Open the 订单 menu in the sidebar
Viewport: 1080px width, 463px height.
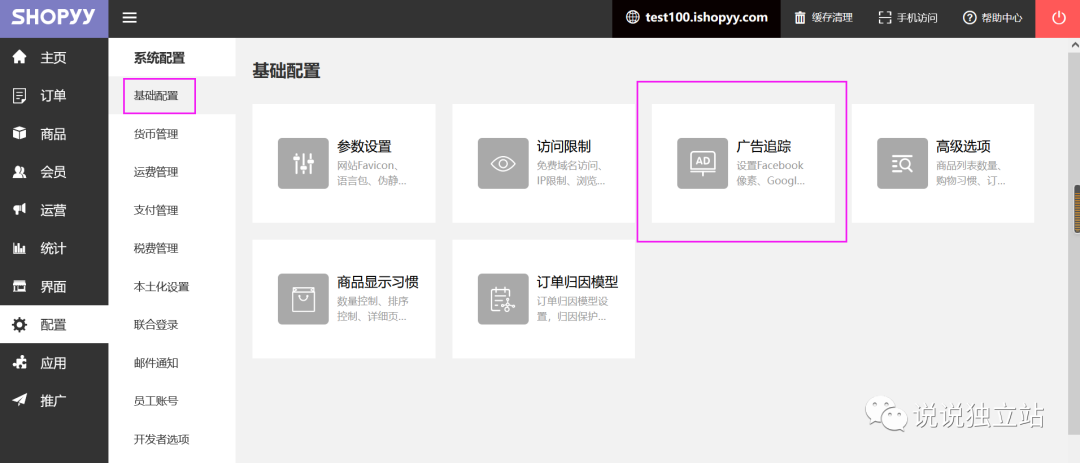coord(54,95)
